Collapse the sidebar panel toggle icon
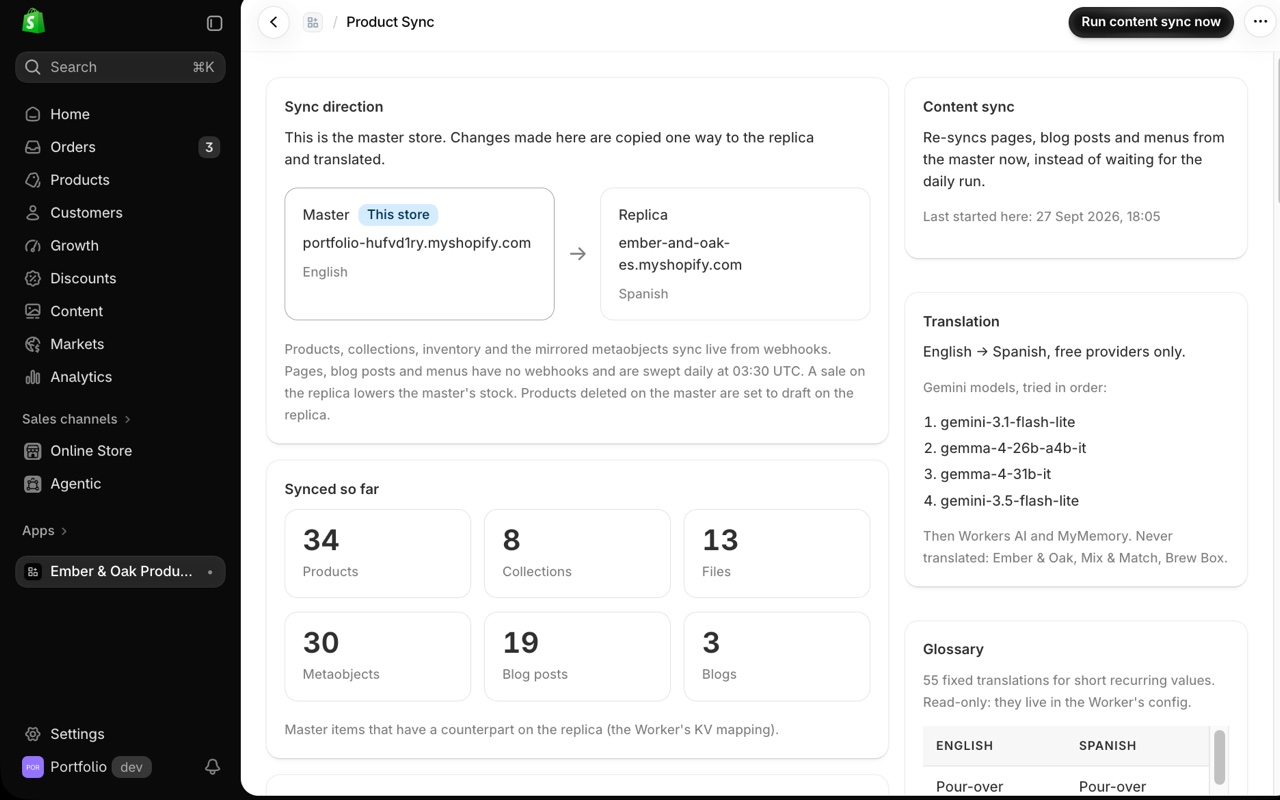The image size is (1280, 800). (x=214, y=23)
